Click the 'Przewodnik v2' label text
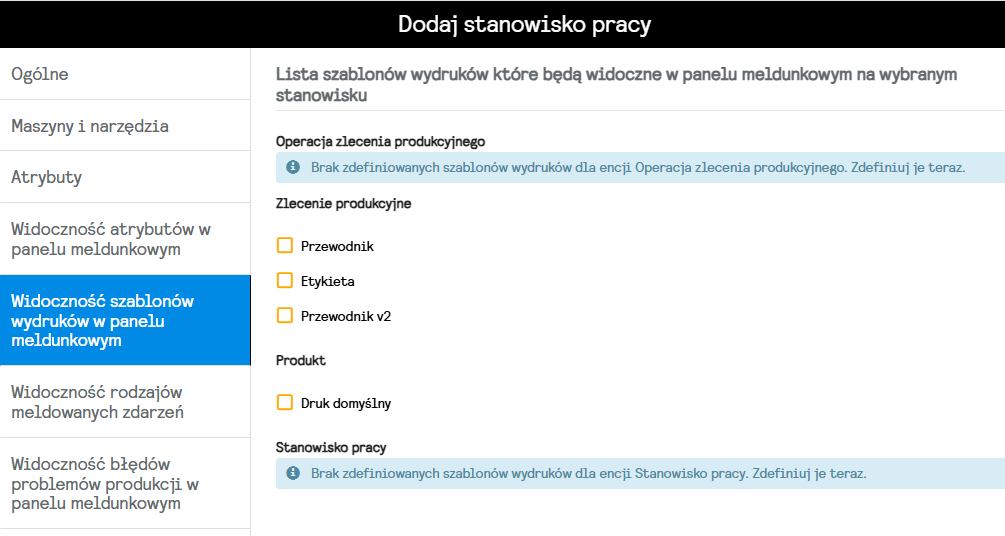 point(346,316)
